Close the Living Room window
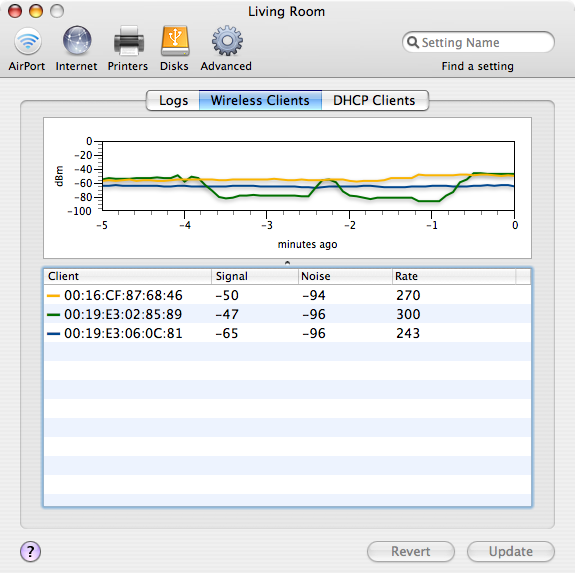 tap(15, 11)
